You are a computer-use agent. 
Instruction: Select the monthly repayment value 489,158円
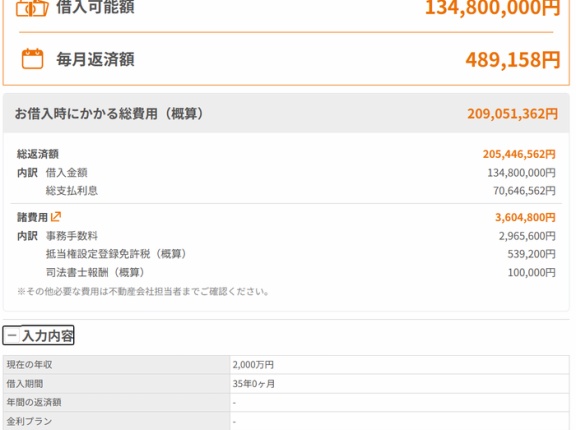tap(512, 59)
